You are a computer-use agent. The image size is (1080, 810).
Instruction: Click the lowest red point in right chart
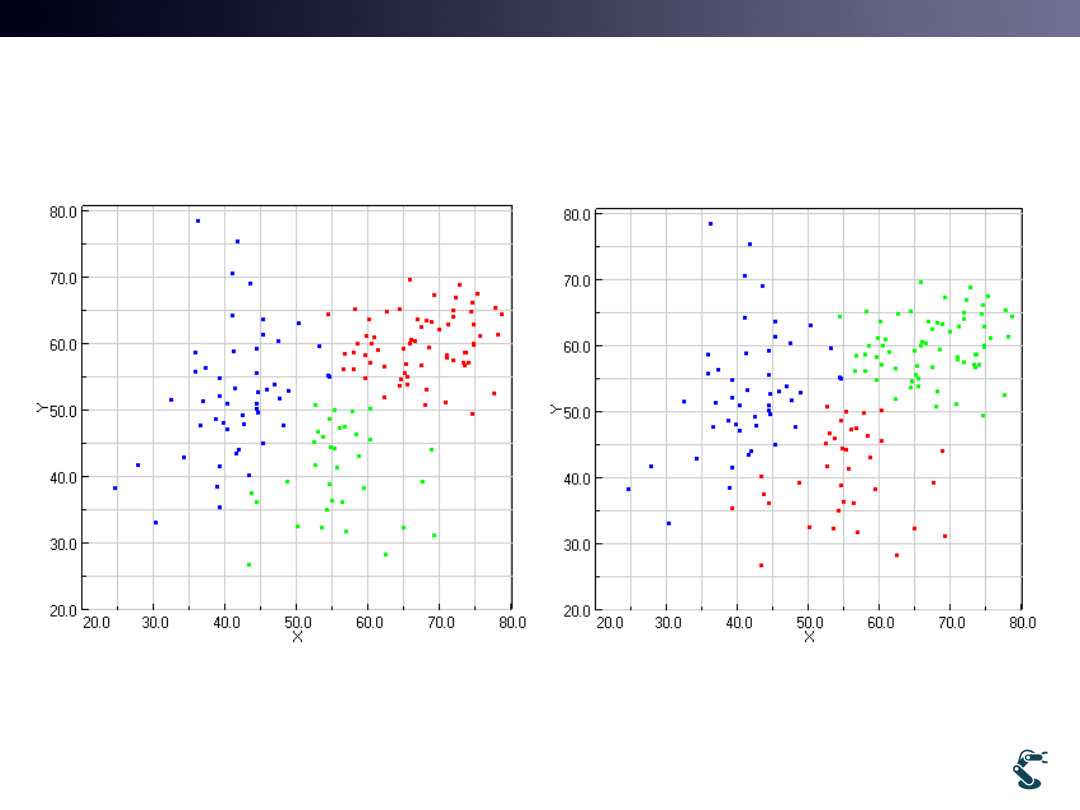point(761,566)
